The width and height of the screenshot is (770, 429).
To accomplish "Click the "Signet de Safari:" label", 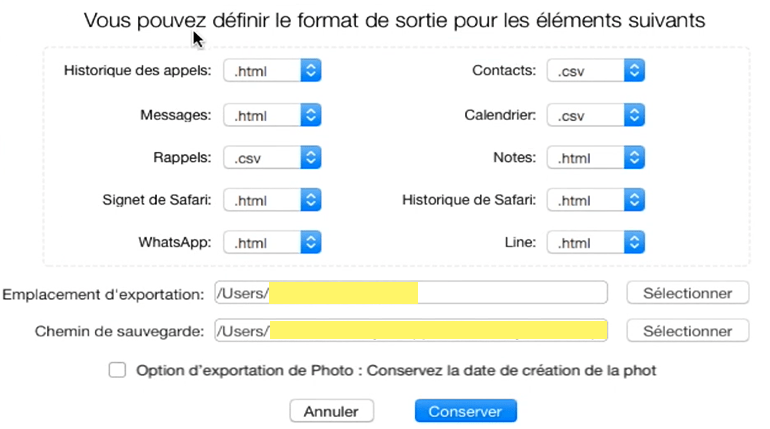I will click(x=157, y=200).
